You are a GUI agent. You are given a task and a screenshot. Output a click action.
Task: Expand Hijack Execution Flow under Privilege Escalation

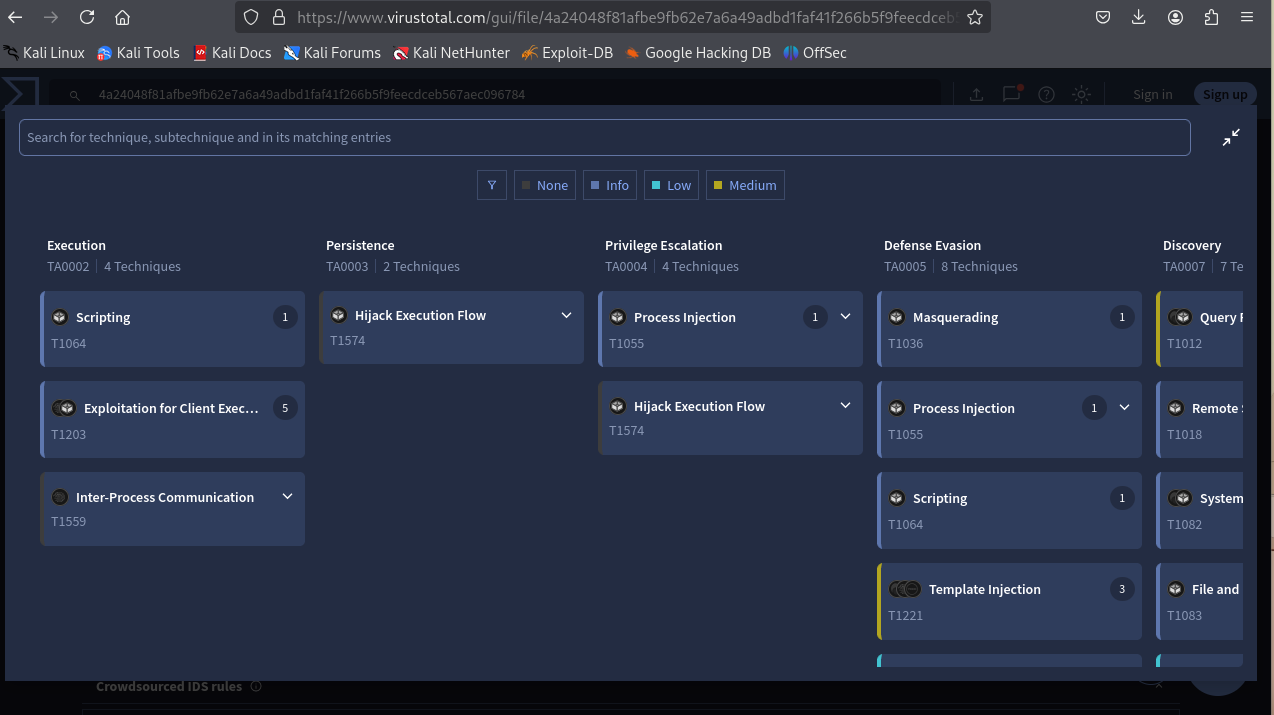click(845, 406)
